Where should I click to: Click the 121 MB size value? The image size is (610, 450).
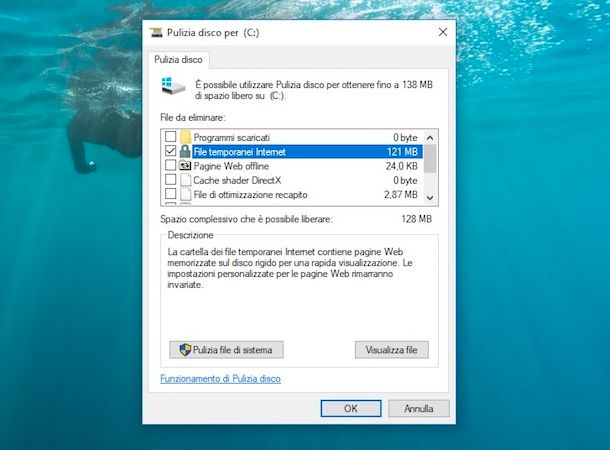tap(402, 152)
